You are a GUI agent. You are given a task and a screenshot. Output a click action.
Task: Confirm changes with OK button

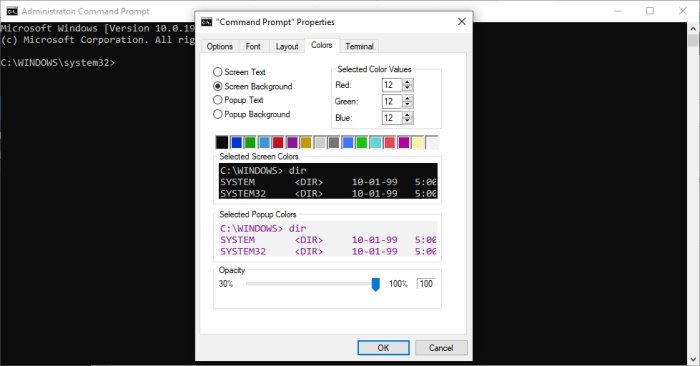pos(383,348)
